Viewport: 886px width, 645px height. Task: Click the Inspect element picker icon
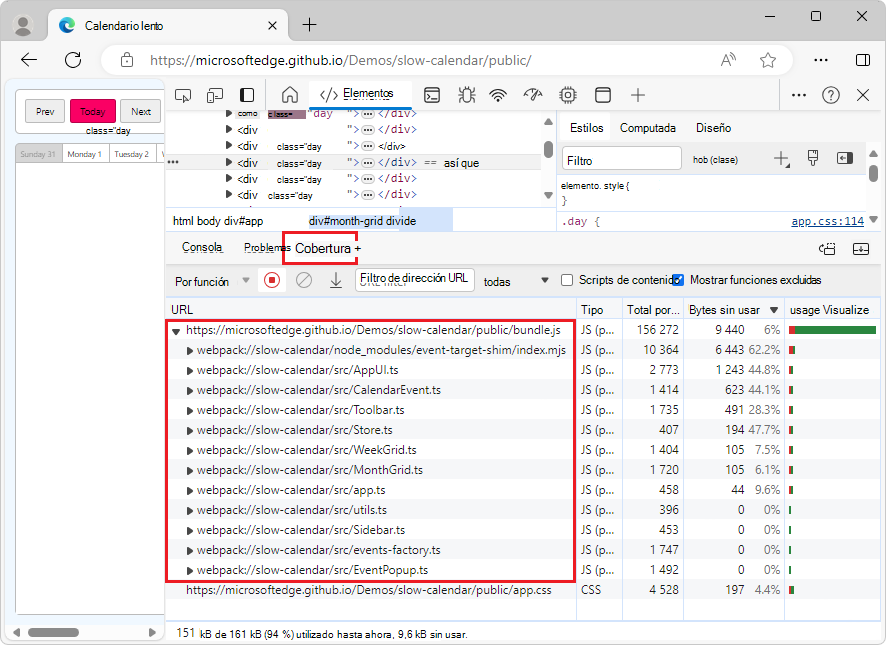183,95
